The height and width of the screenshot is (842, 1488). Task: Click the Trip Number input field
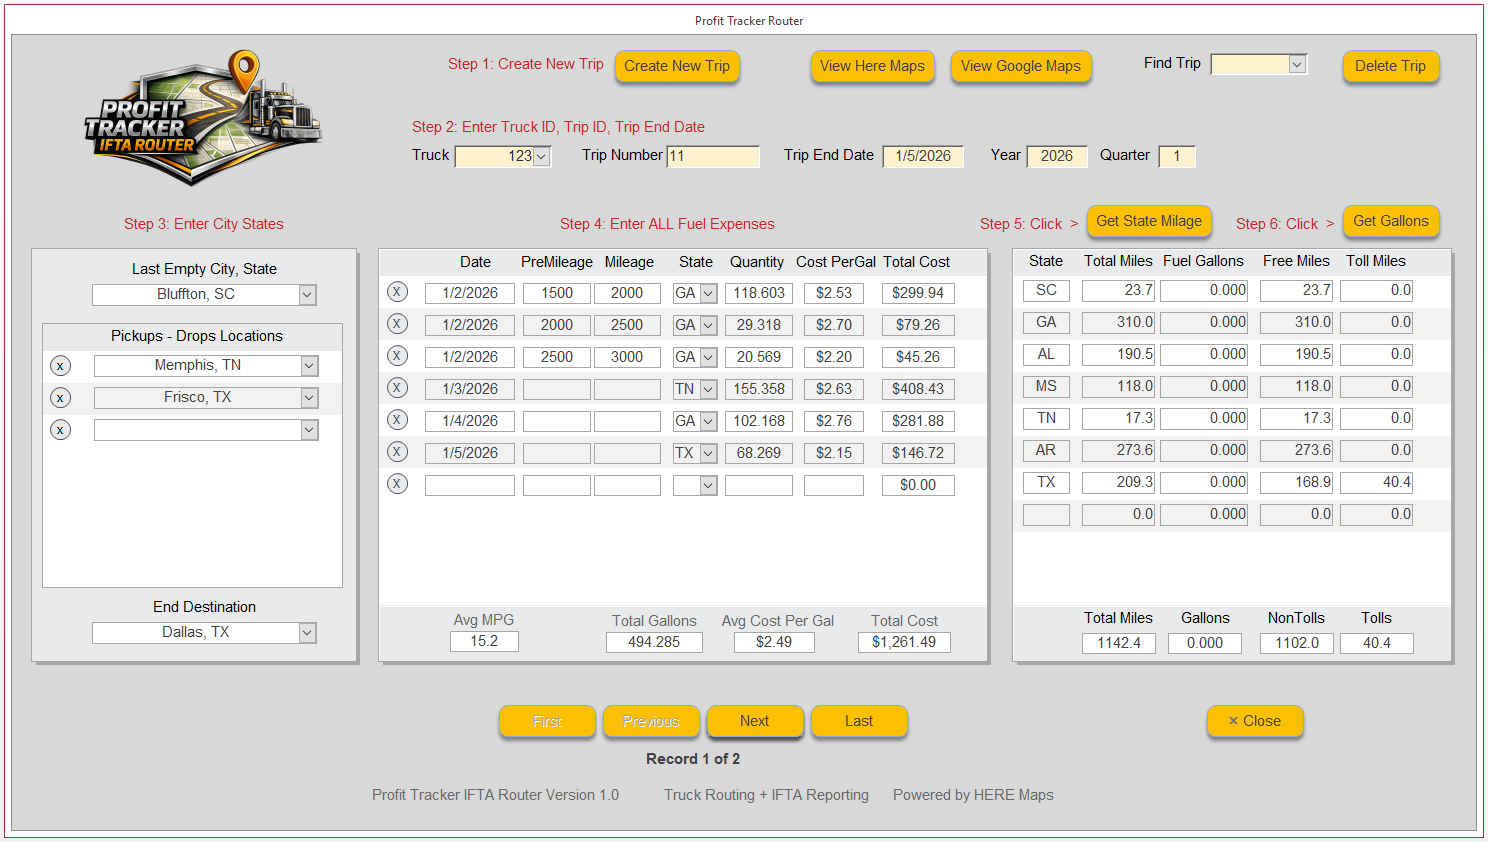(x=713, y=156)
